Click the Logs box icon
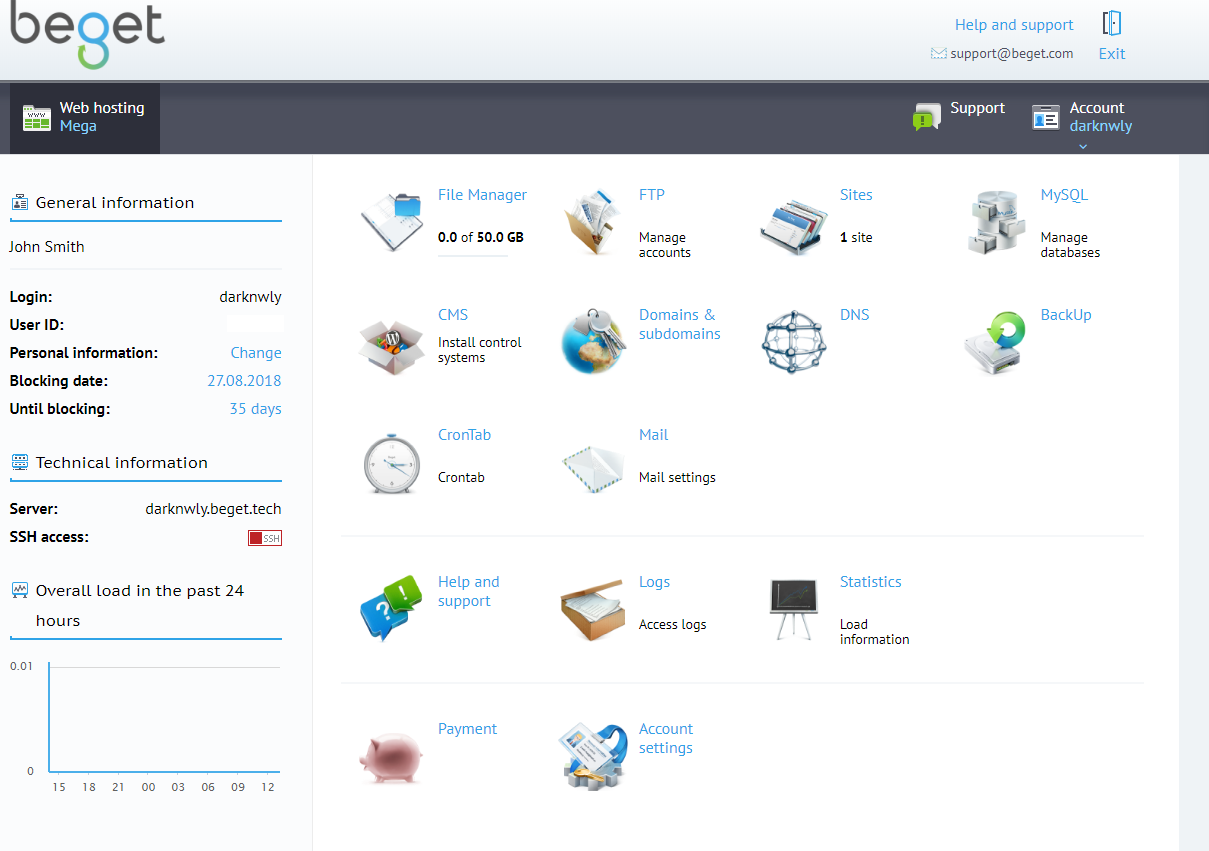This screenshot has width=1209, height=851. (593, 608)
